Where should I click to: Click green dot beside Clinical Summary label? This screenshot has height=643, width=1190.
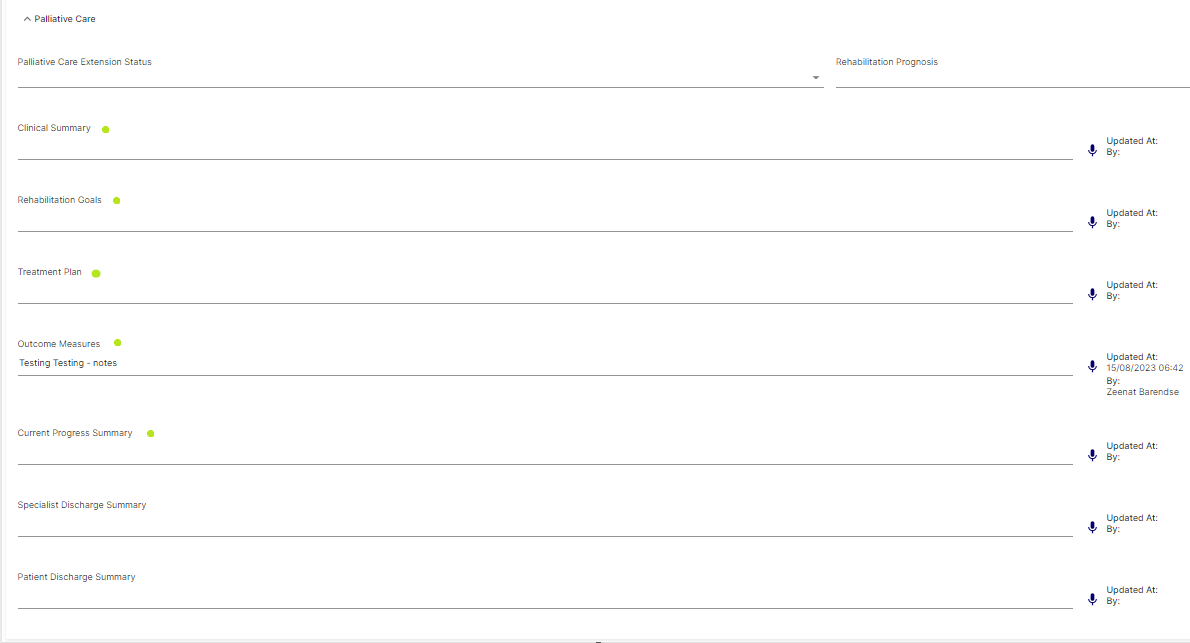point(105,129)
